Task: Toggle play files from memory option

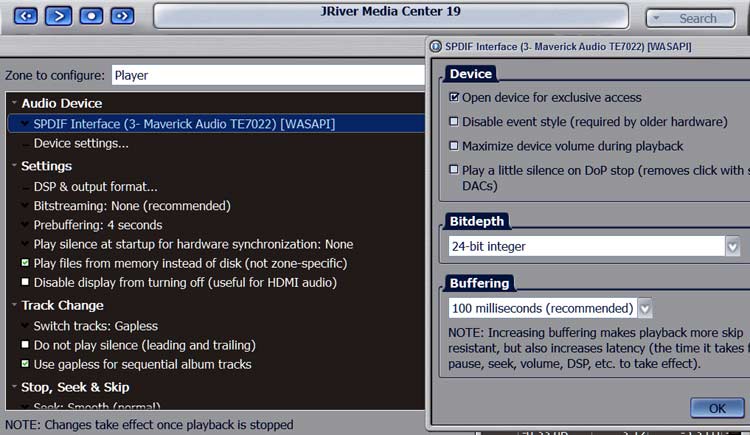Action: (26, 264)
